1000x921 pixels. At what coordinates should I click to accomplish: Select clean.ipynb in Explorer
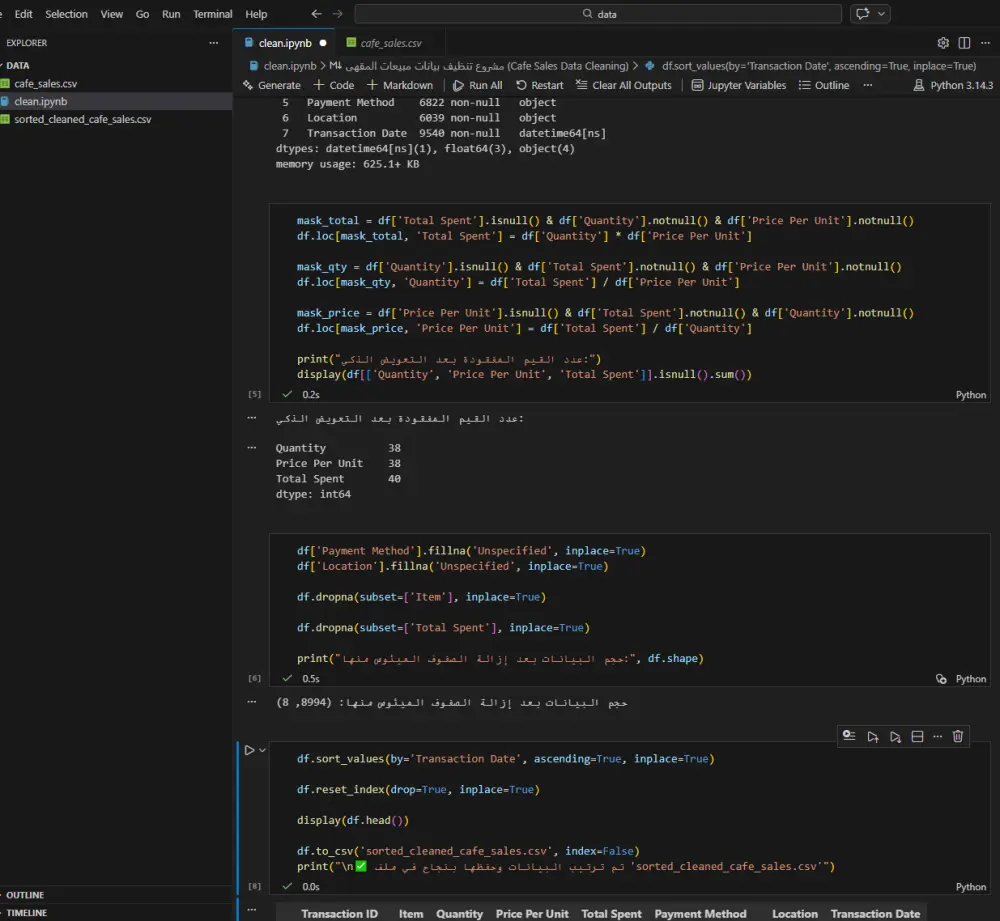[116, 101]
